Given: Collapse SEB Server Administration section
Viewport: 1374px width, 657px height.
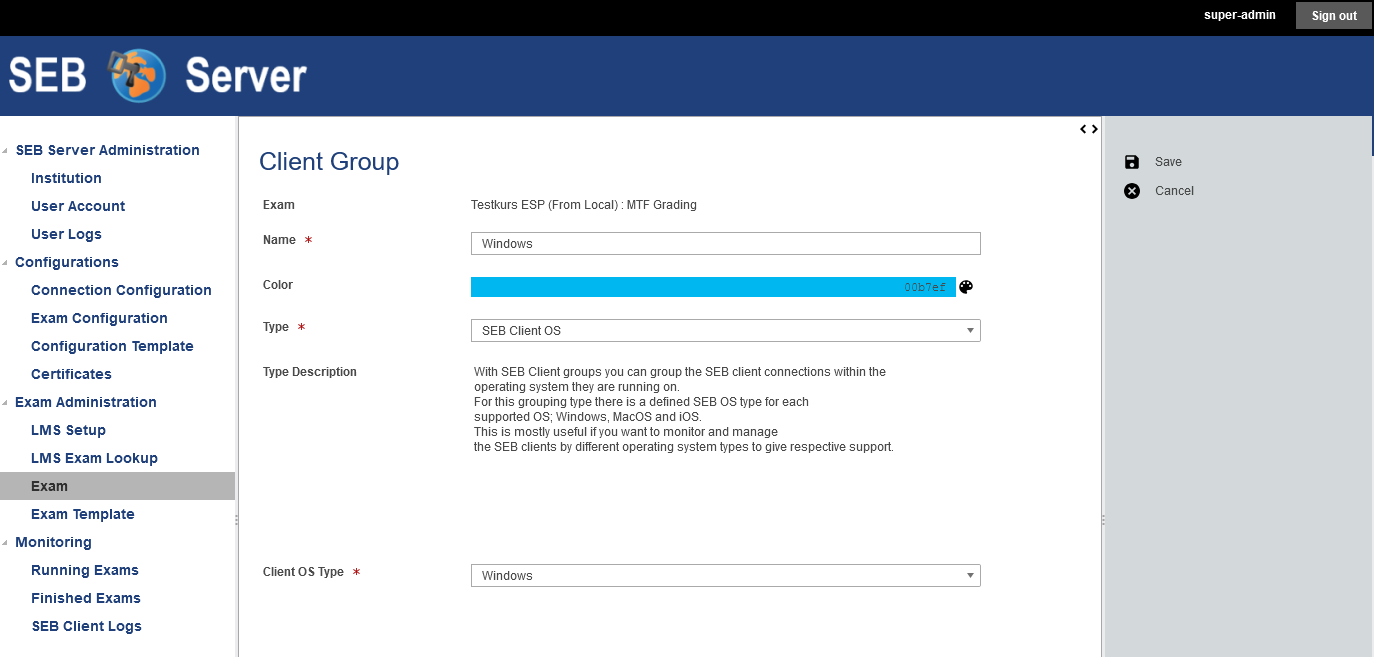Looking at the screenshot, I should 6,151.
